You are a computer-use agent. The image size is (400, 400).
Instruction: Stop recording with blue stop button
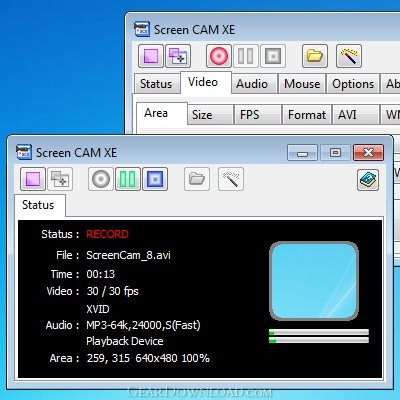(x=155, y=179)
